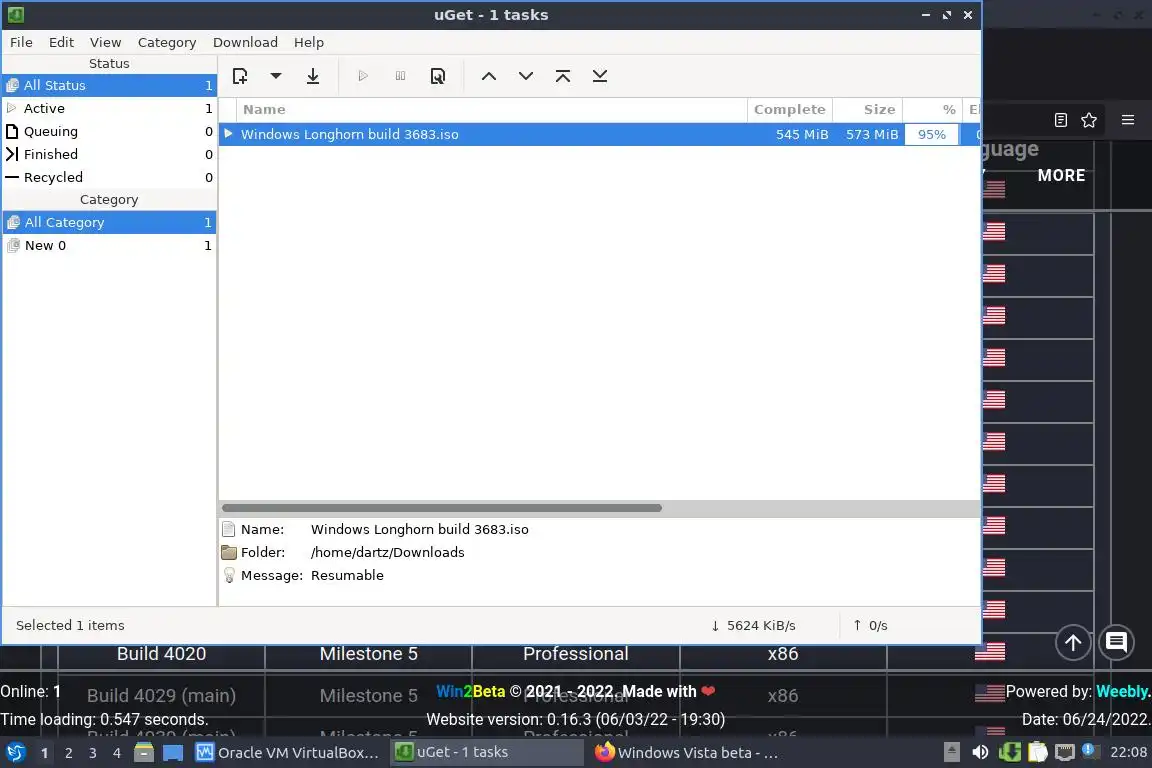1152x768 pixels.
Task: Switch to Windows Vista beta Firefox taskbar entry
Action: point(686,753)
